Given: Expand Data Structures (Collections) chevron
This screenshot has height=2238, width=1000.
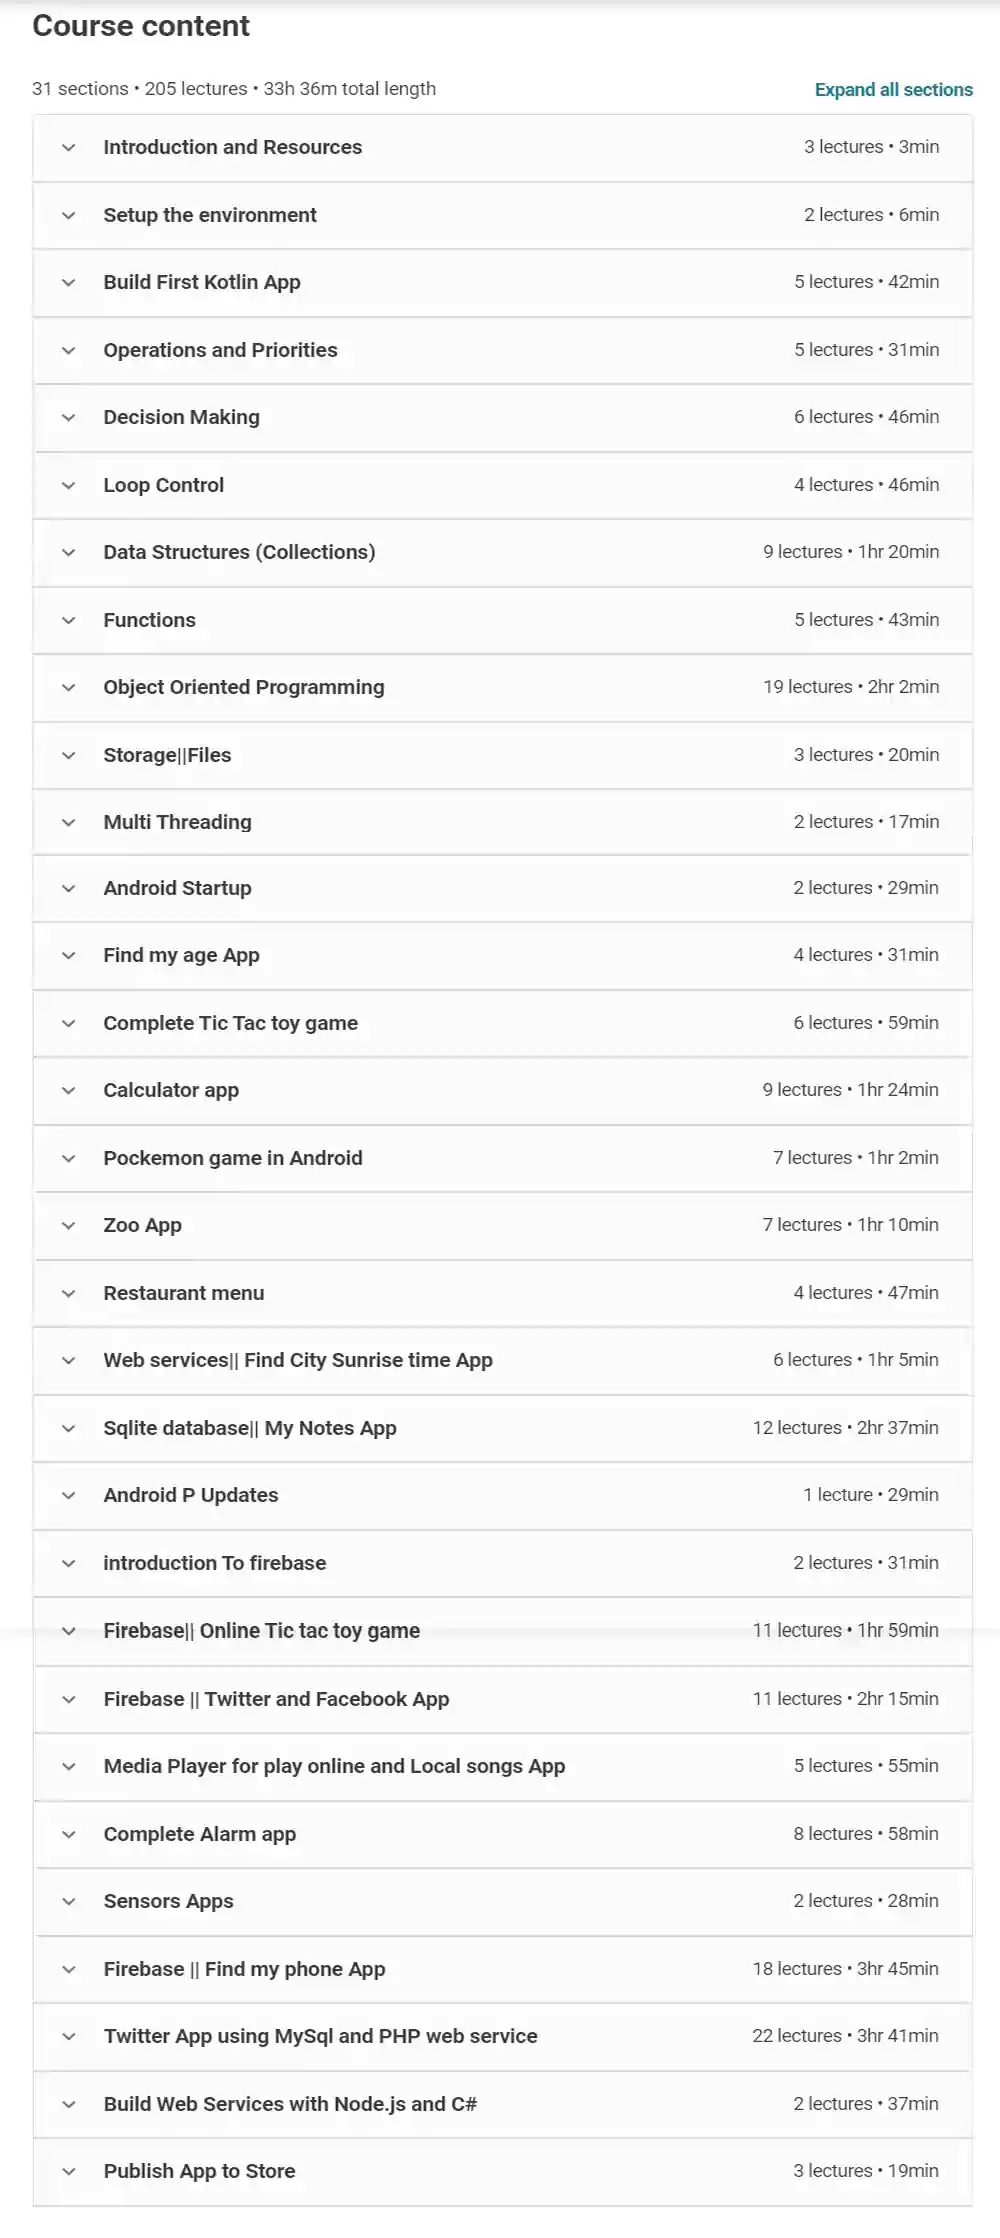Looking at the screenshot, I should [69, 553].
